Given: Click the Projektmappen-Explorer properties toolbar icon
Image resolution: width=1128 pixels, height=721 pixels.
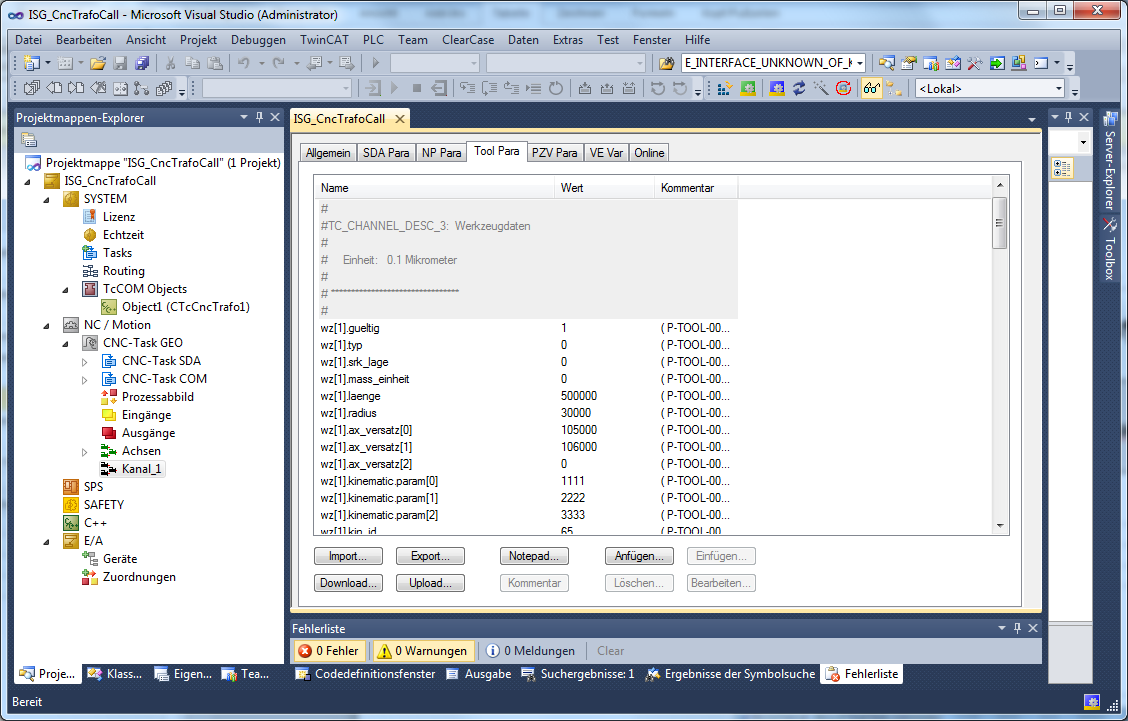Looking at the screenshot, I should point(29,140).
